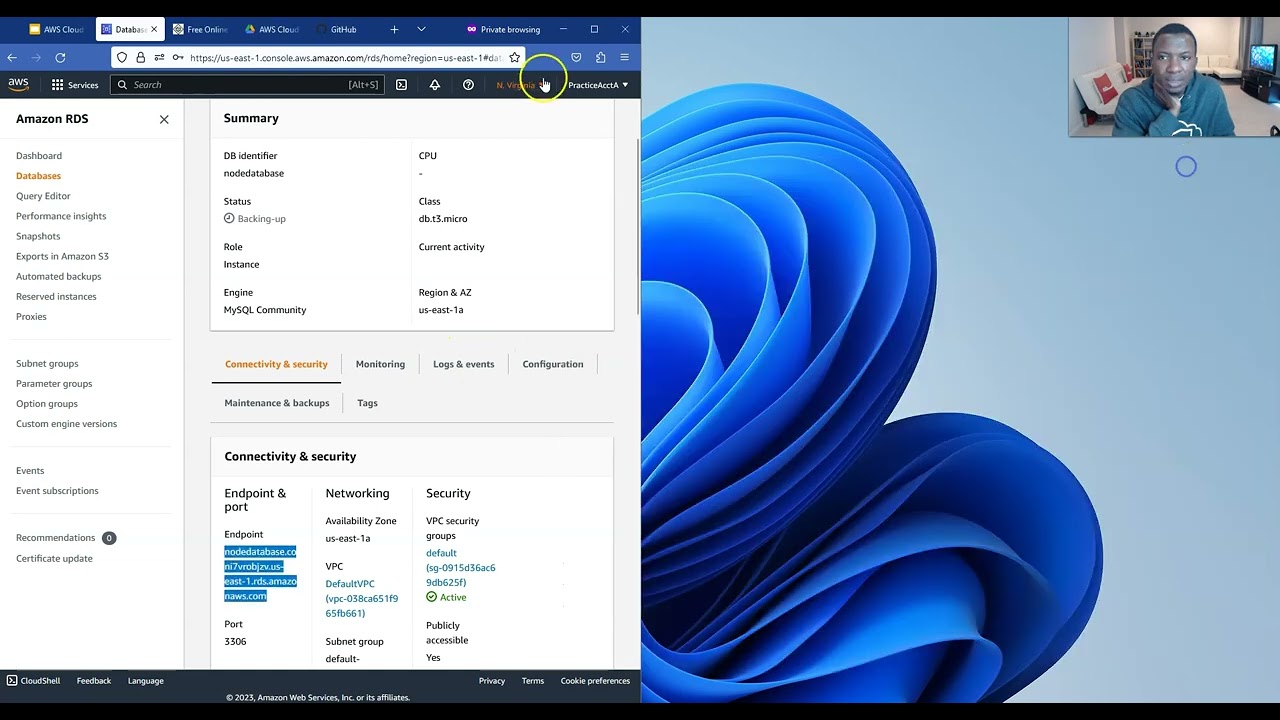The height and width of the screenshot is (720, 1280).
Task: Open the PracticeAcctA account dropdown
Action: pos(598,85)
